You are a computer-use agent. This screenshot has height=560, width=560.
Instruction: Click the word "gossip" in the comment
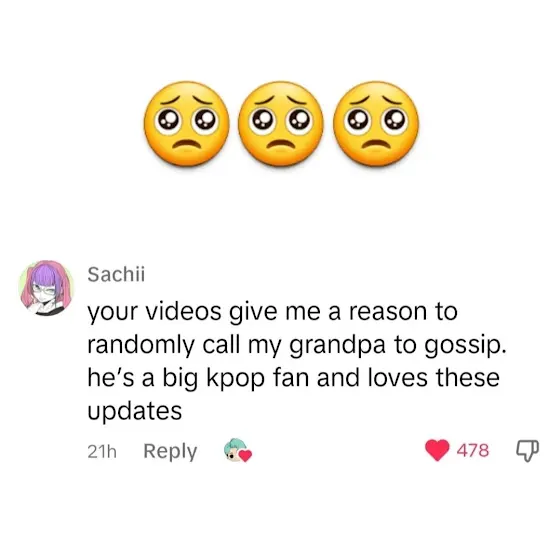(462, 347)
